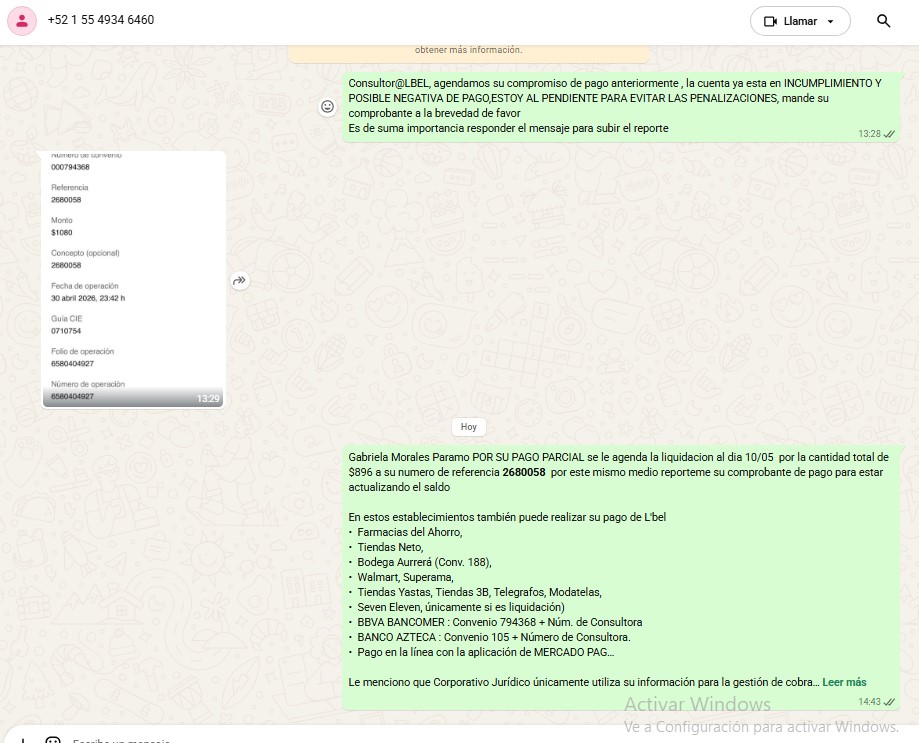This screenshot has width=919, height=743.
Task: Start a video call with Llamar button
Action: point(791,21)
